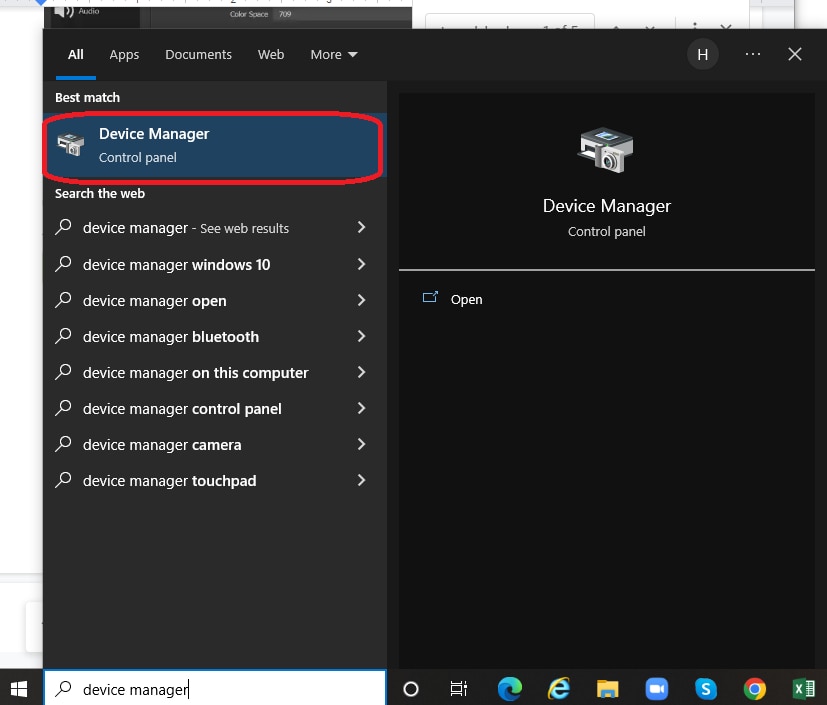Image resolution: width=827 pixels, height=705 pixels.
Task: Click search icon beside 'device manager open'
Action: coord(63,300)
